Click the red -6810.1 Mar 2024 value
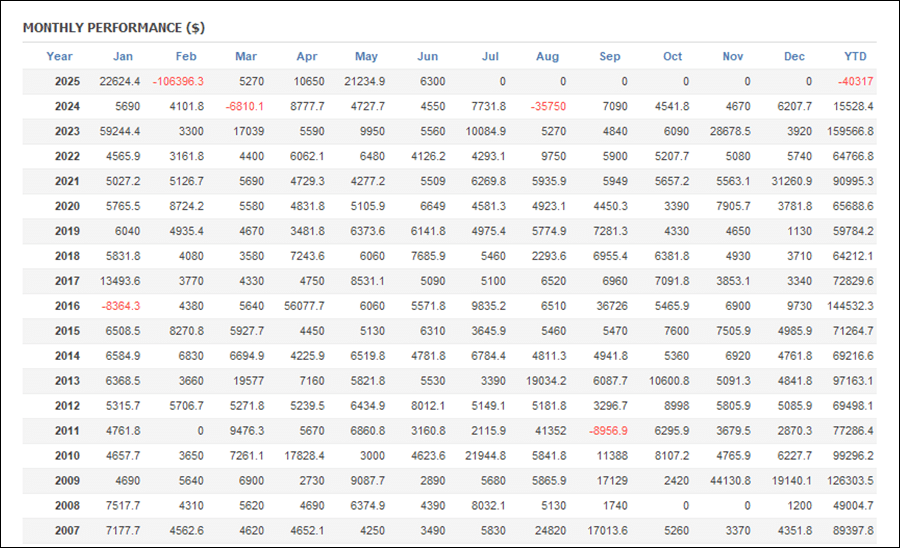 [245, 106]
